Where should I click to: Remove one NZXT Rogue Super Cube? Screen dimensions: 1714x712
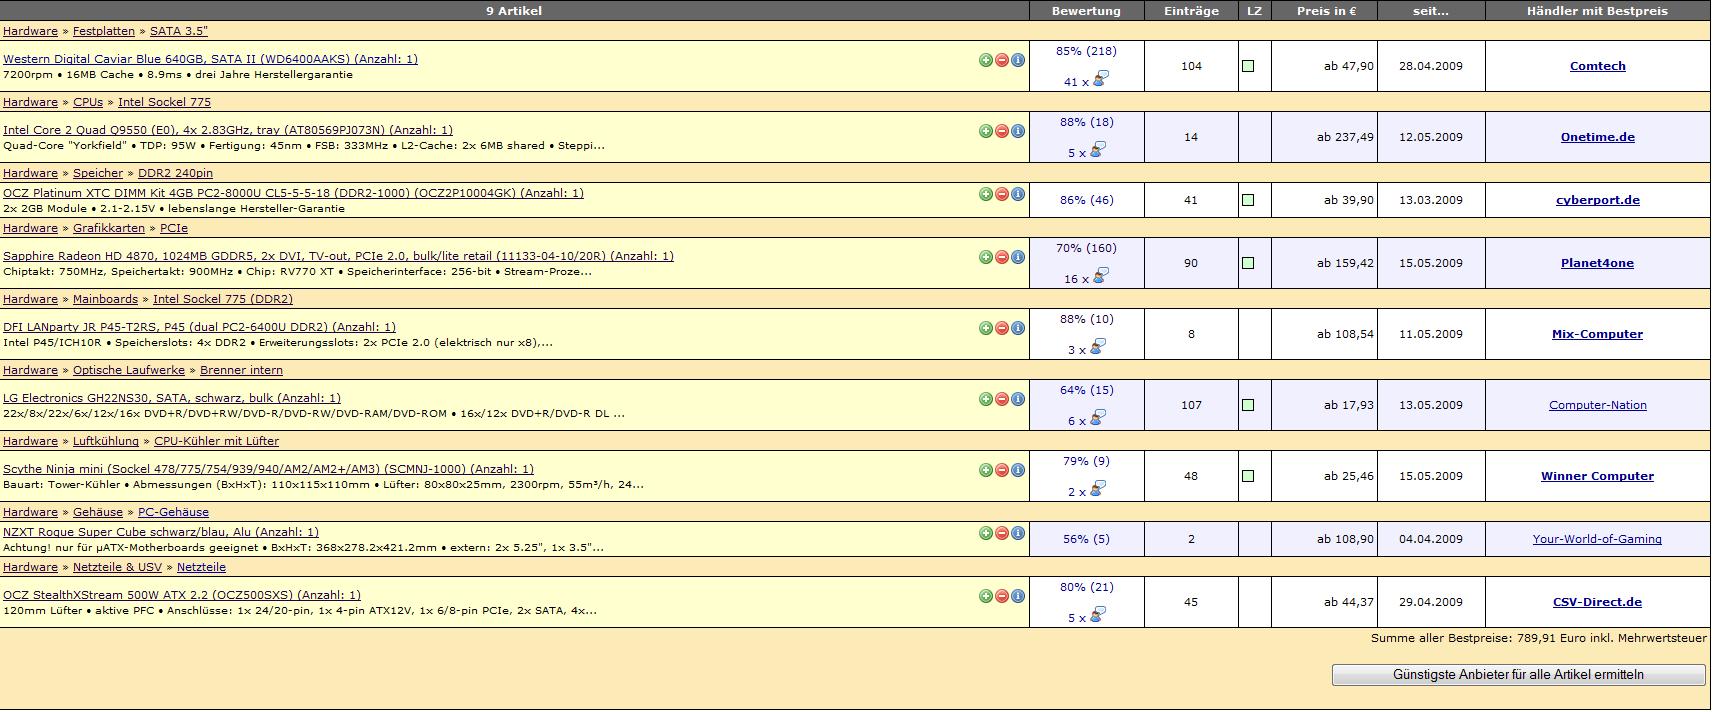click(x=1001, y=533)
